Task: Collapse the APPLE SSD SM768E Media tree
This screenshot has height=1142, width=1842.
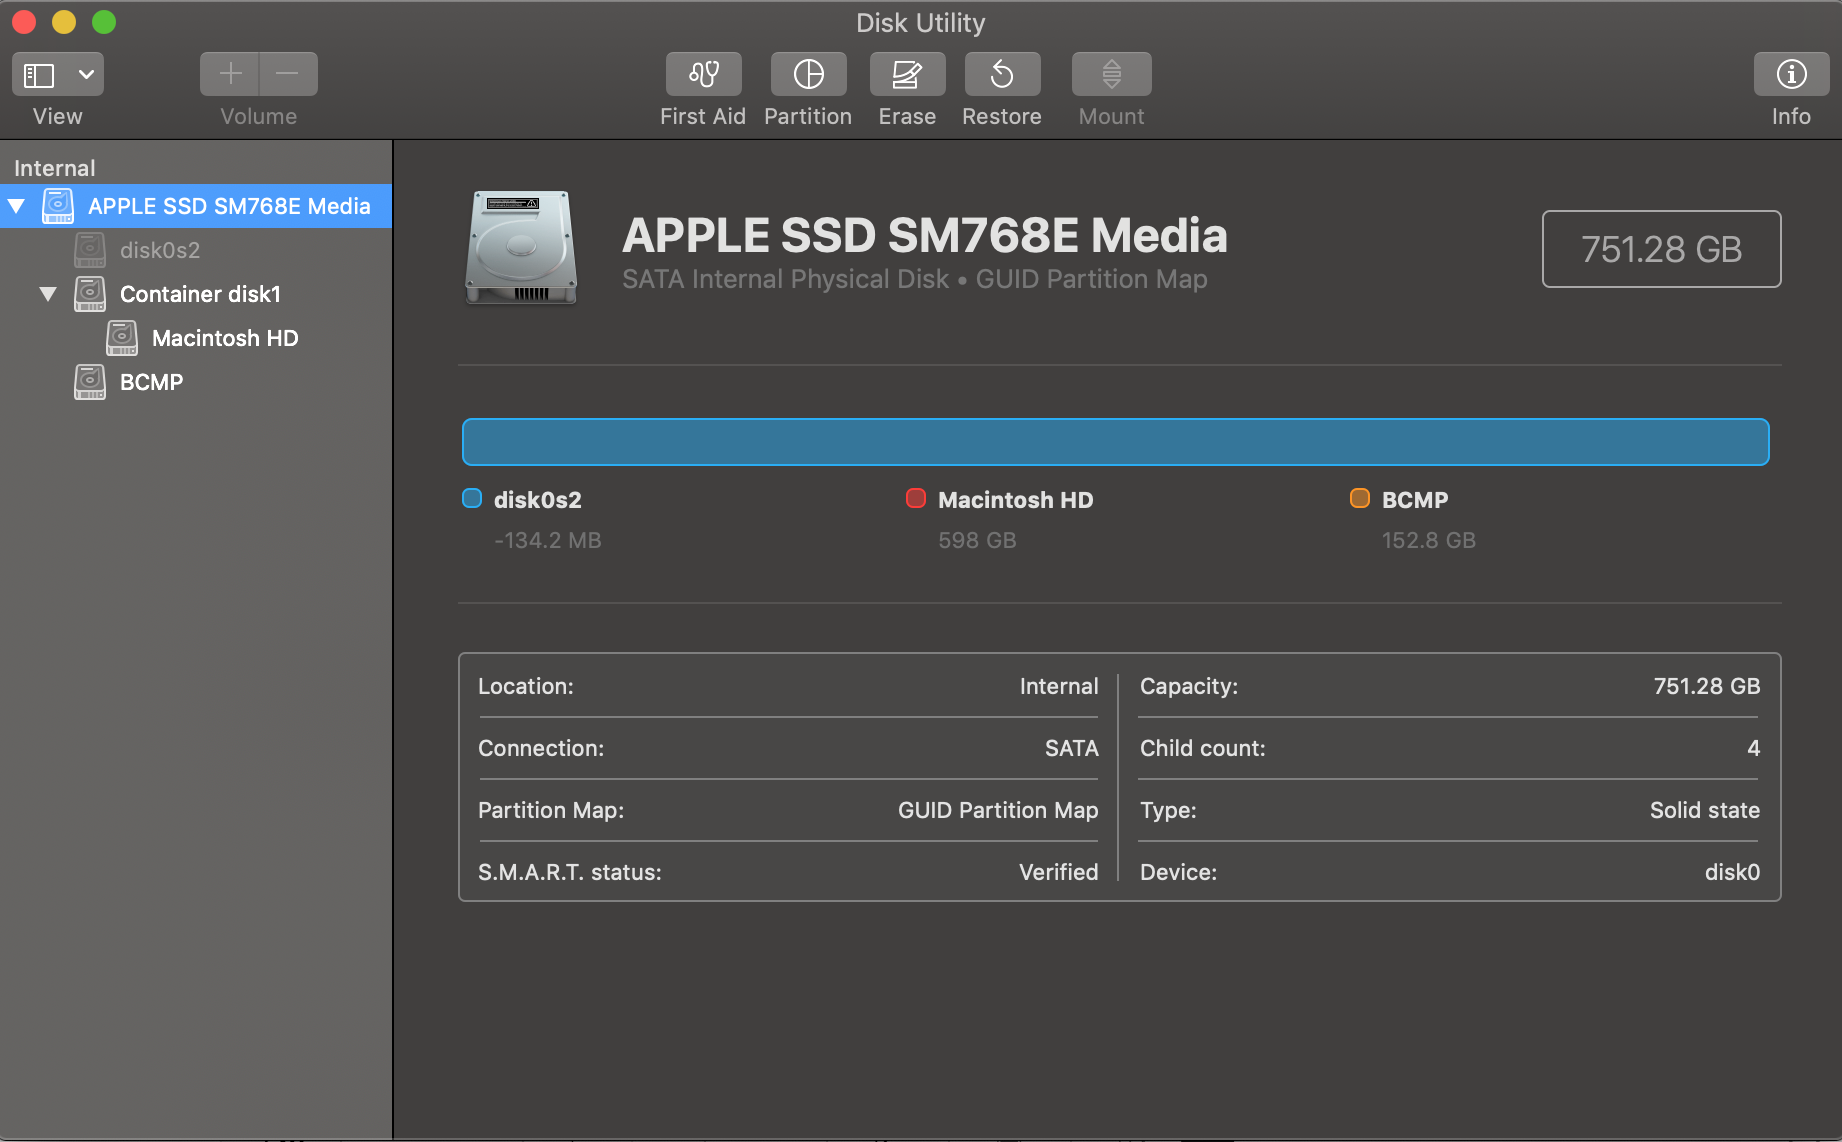Action: [17, 207]
